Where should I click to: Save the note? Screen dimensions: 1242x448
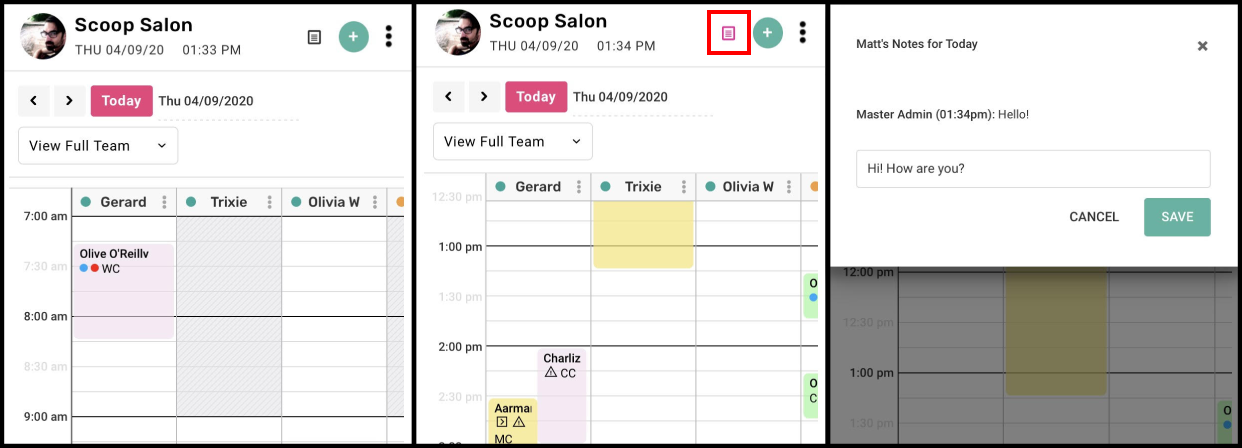1177,217
